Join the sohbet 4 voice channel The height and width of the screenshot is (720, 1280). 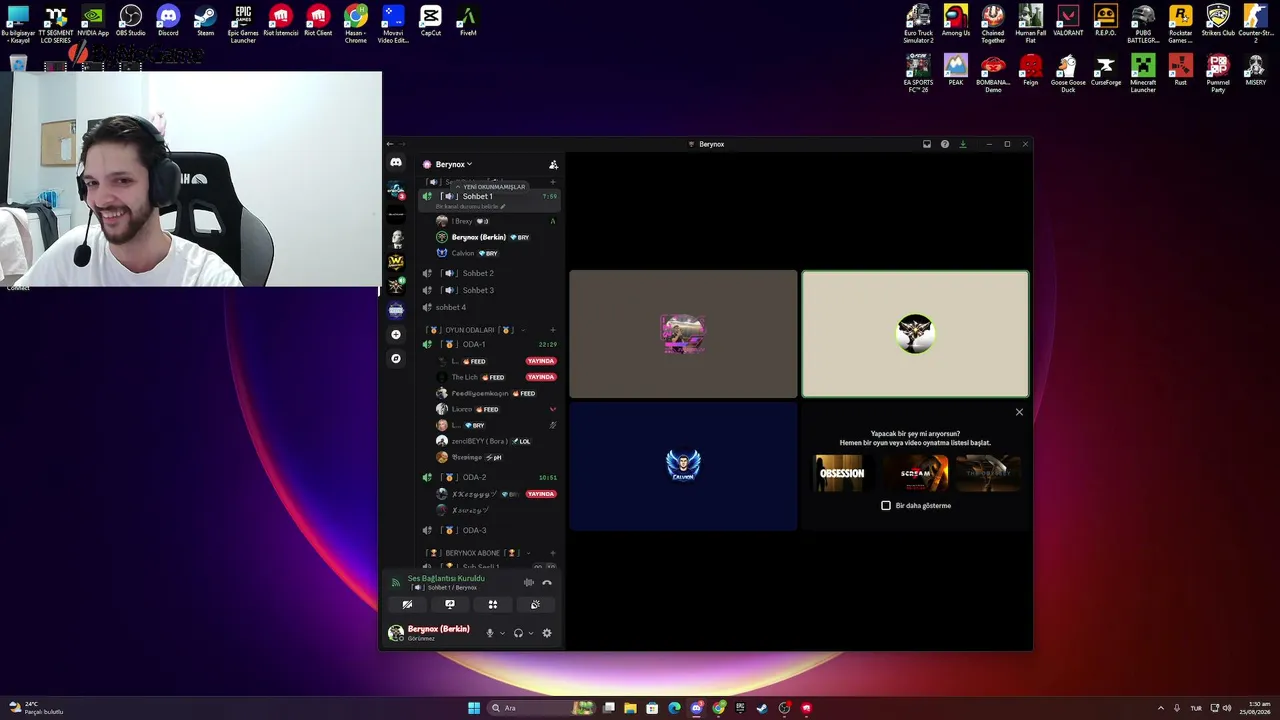pos(490,307)
